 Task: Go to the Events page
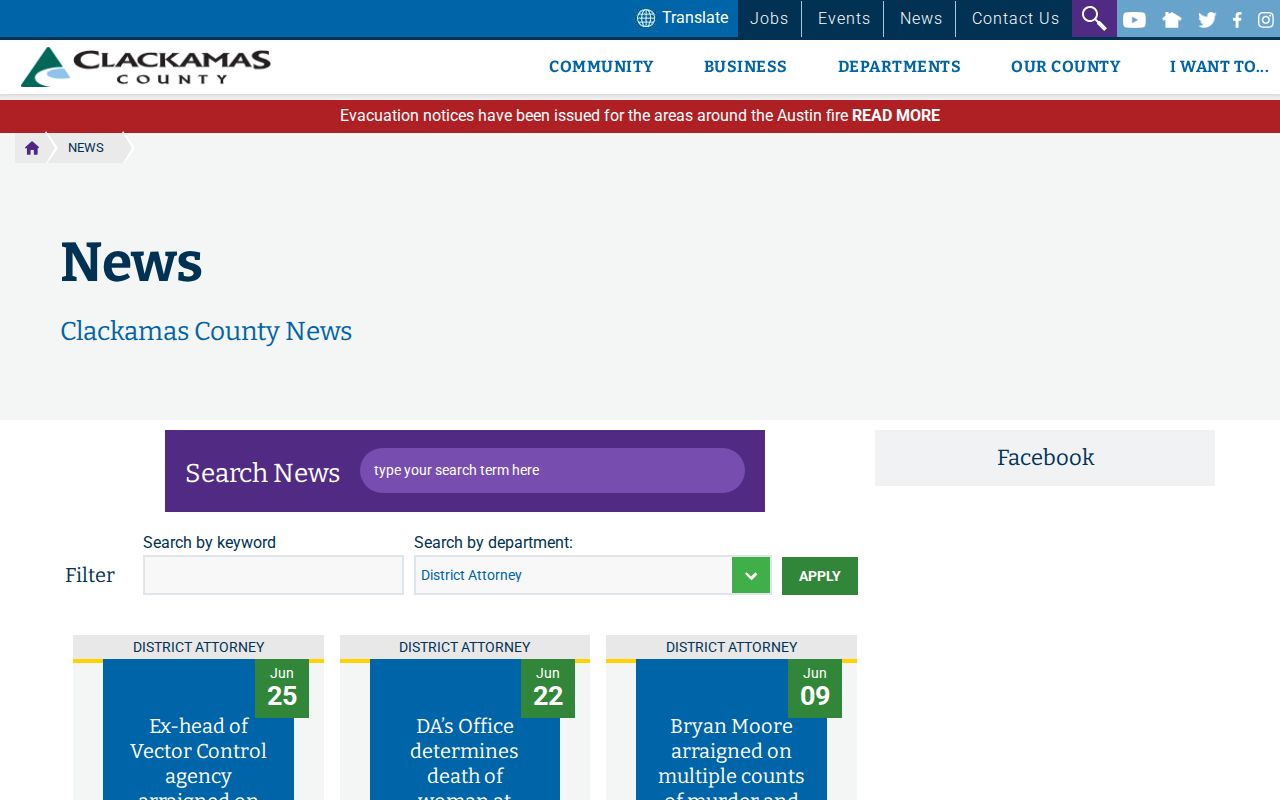844,18
